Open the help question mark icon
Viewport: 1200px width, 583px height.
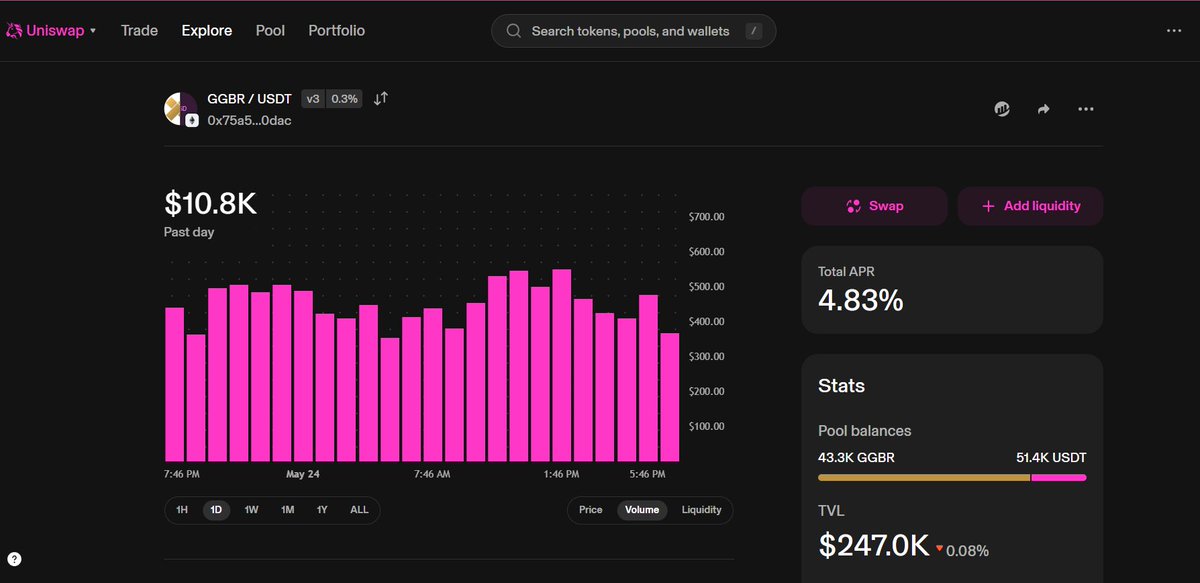click(x=14, y=560)
